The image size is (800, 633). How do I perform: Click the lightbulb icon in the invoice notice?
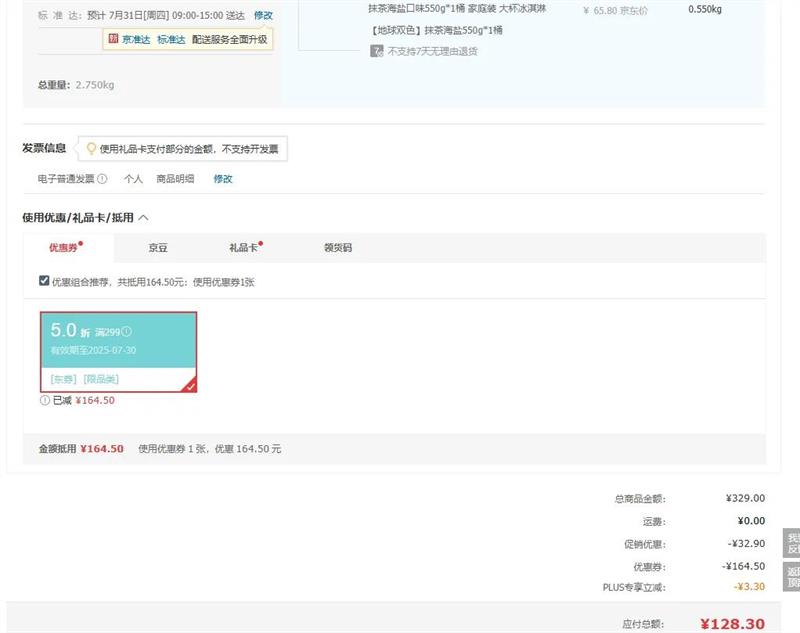pos(91,149)
